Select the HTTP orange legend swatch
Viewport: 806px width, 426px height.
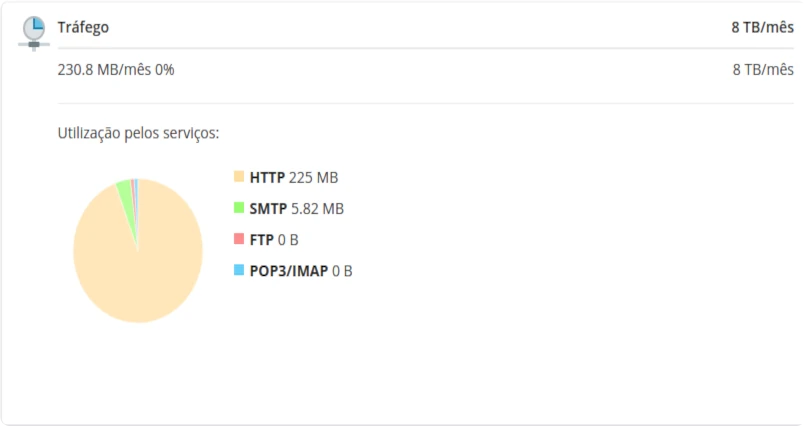pos(239,176)
